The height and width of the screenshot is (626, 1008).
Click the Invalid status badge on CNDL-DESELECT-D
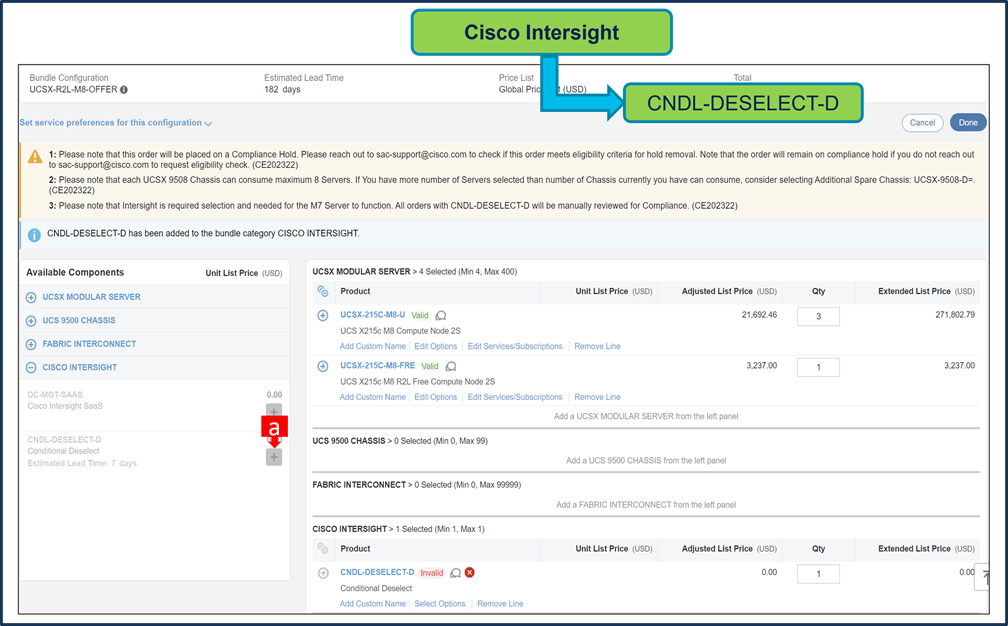432,573
